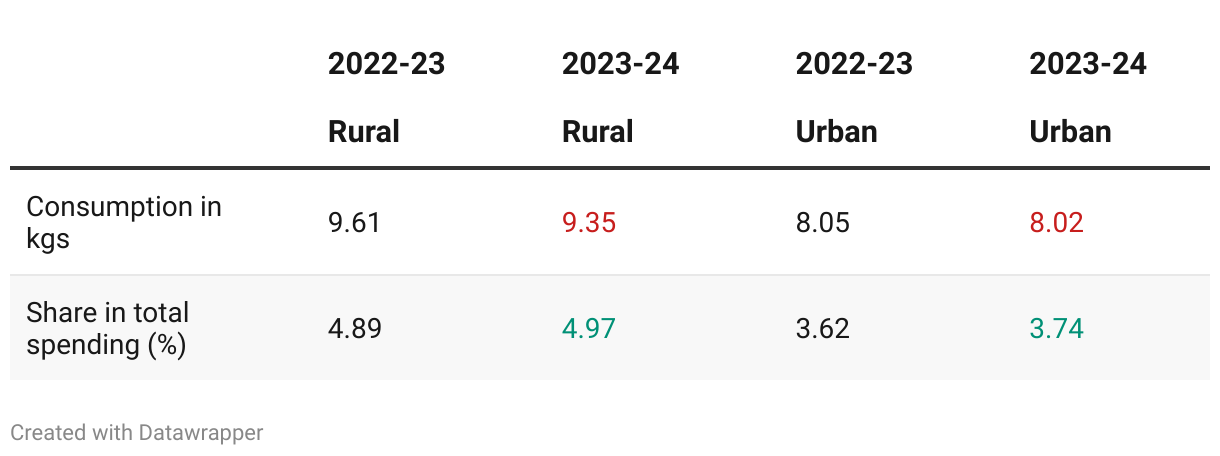Select the 2023-24 Rural column header
The height and width of the screenshot is (456, 1220).
click(621, 98)
